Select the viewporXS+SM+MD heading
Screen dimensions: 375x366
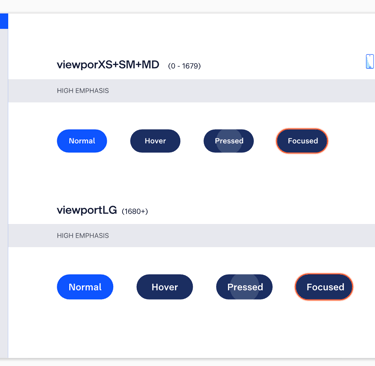click(x=108, y=65)
